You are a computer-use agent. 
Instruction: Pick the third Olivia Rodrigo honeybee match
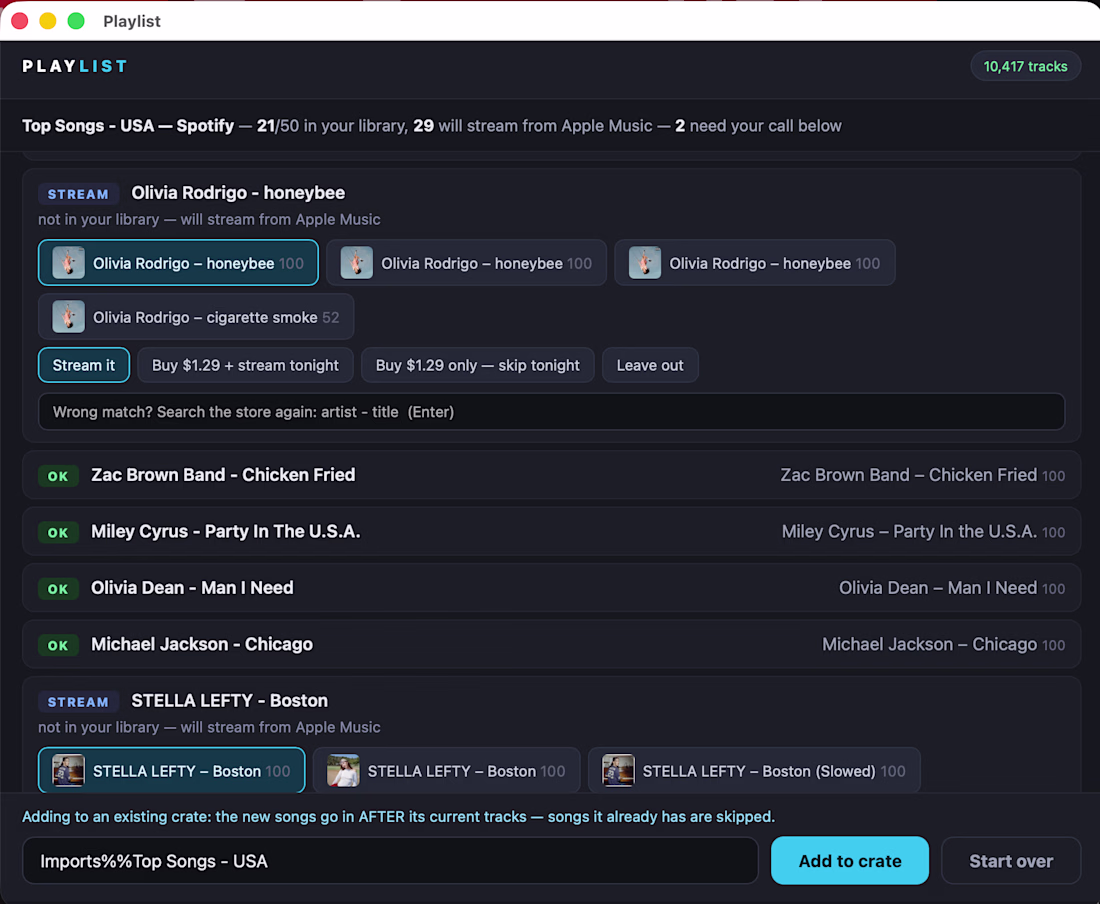pos(754,263)
